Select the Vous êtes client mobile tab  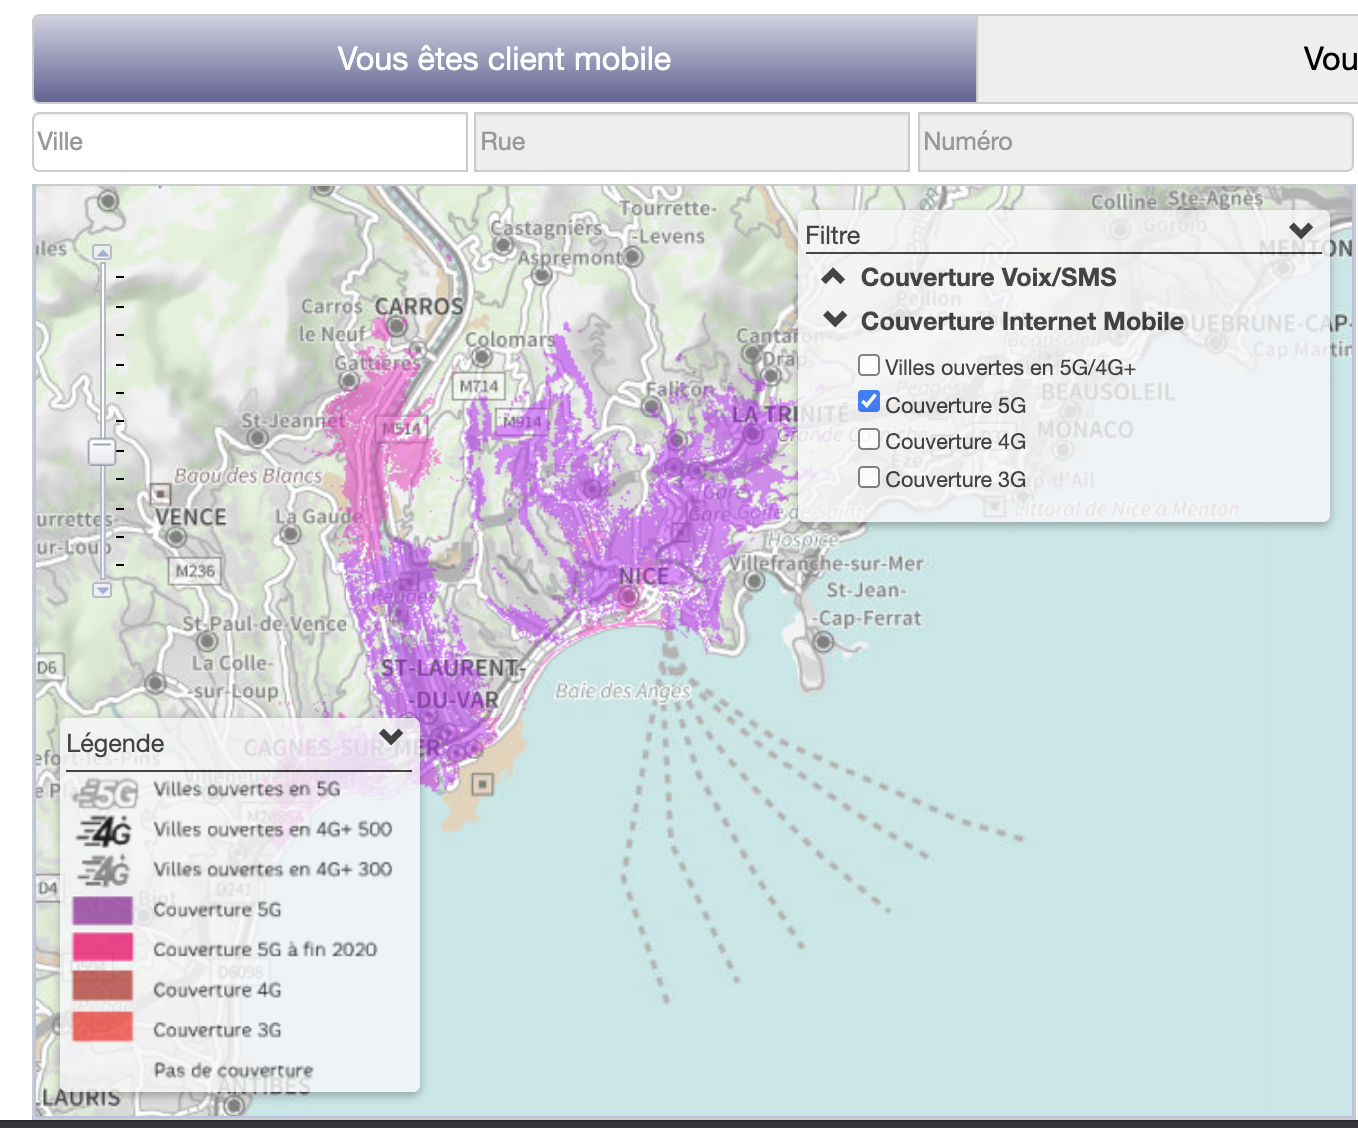[504, 59]
